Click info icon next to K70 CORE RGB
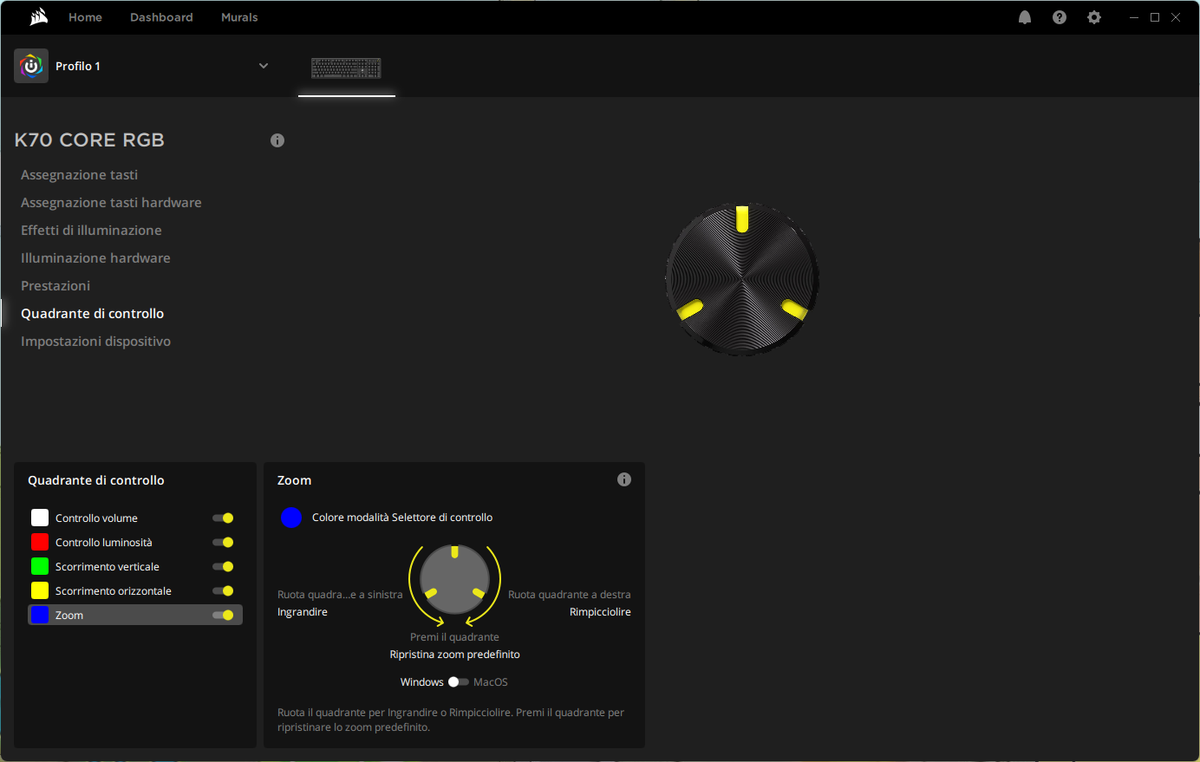 [x=277, y=140]
